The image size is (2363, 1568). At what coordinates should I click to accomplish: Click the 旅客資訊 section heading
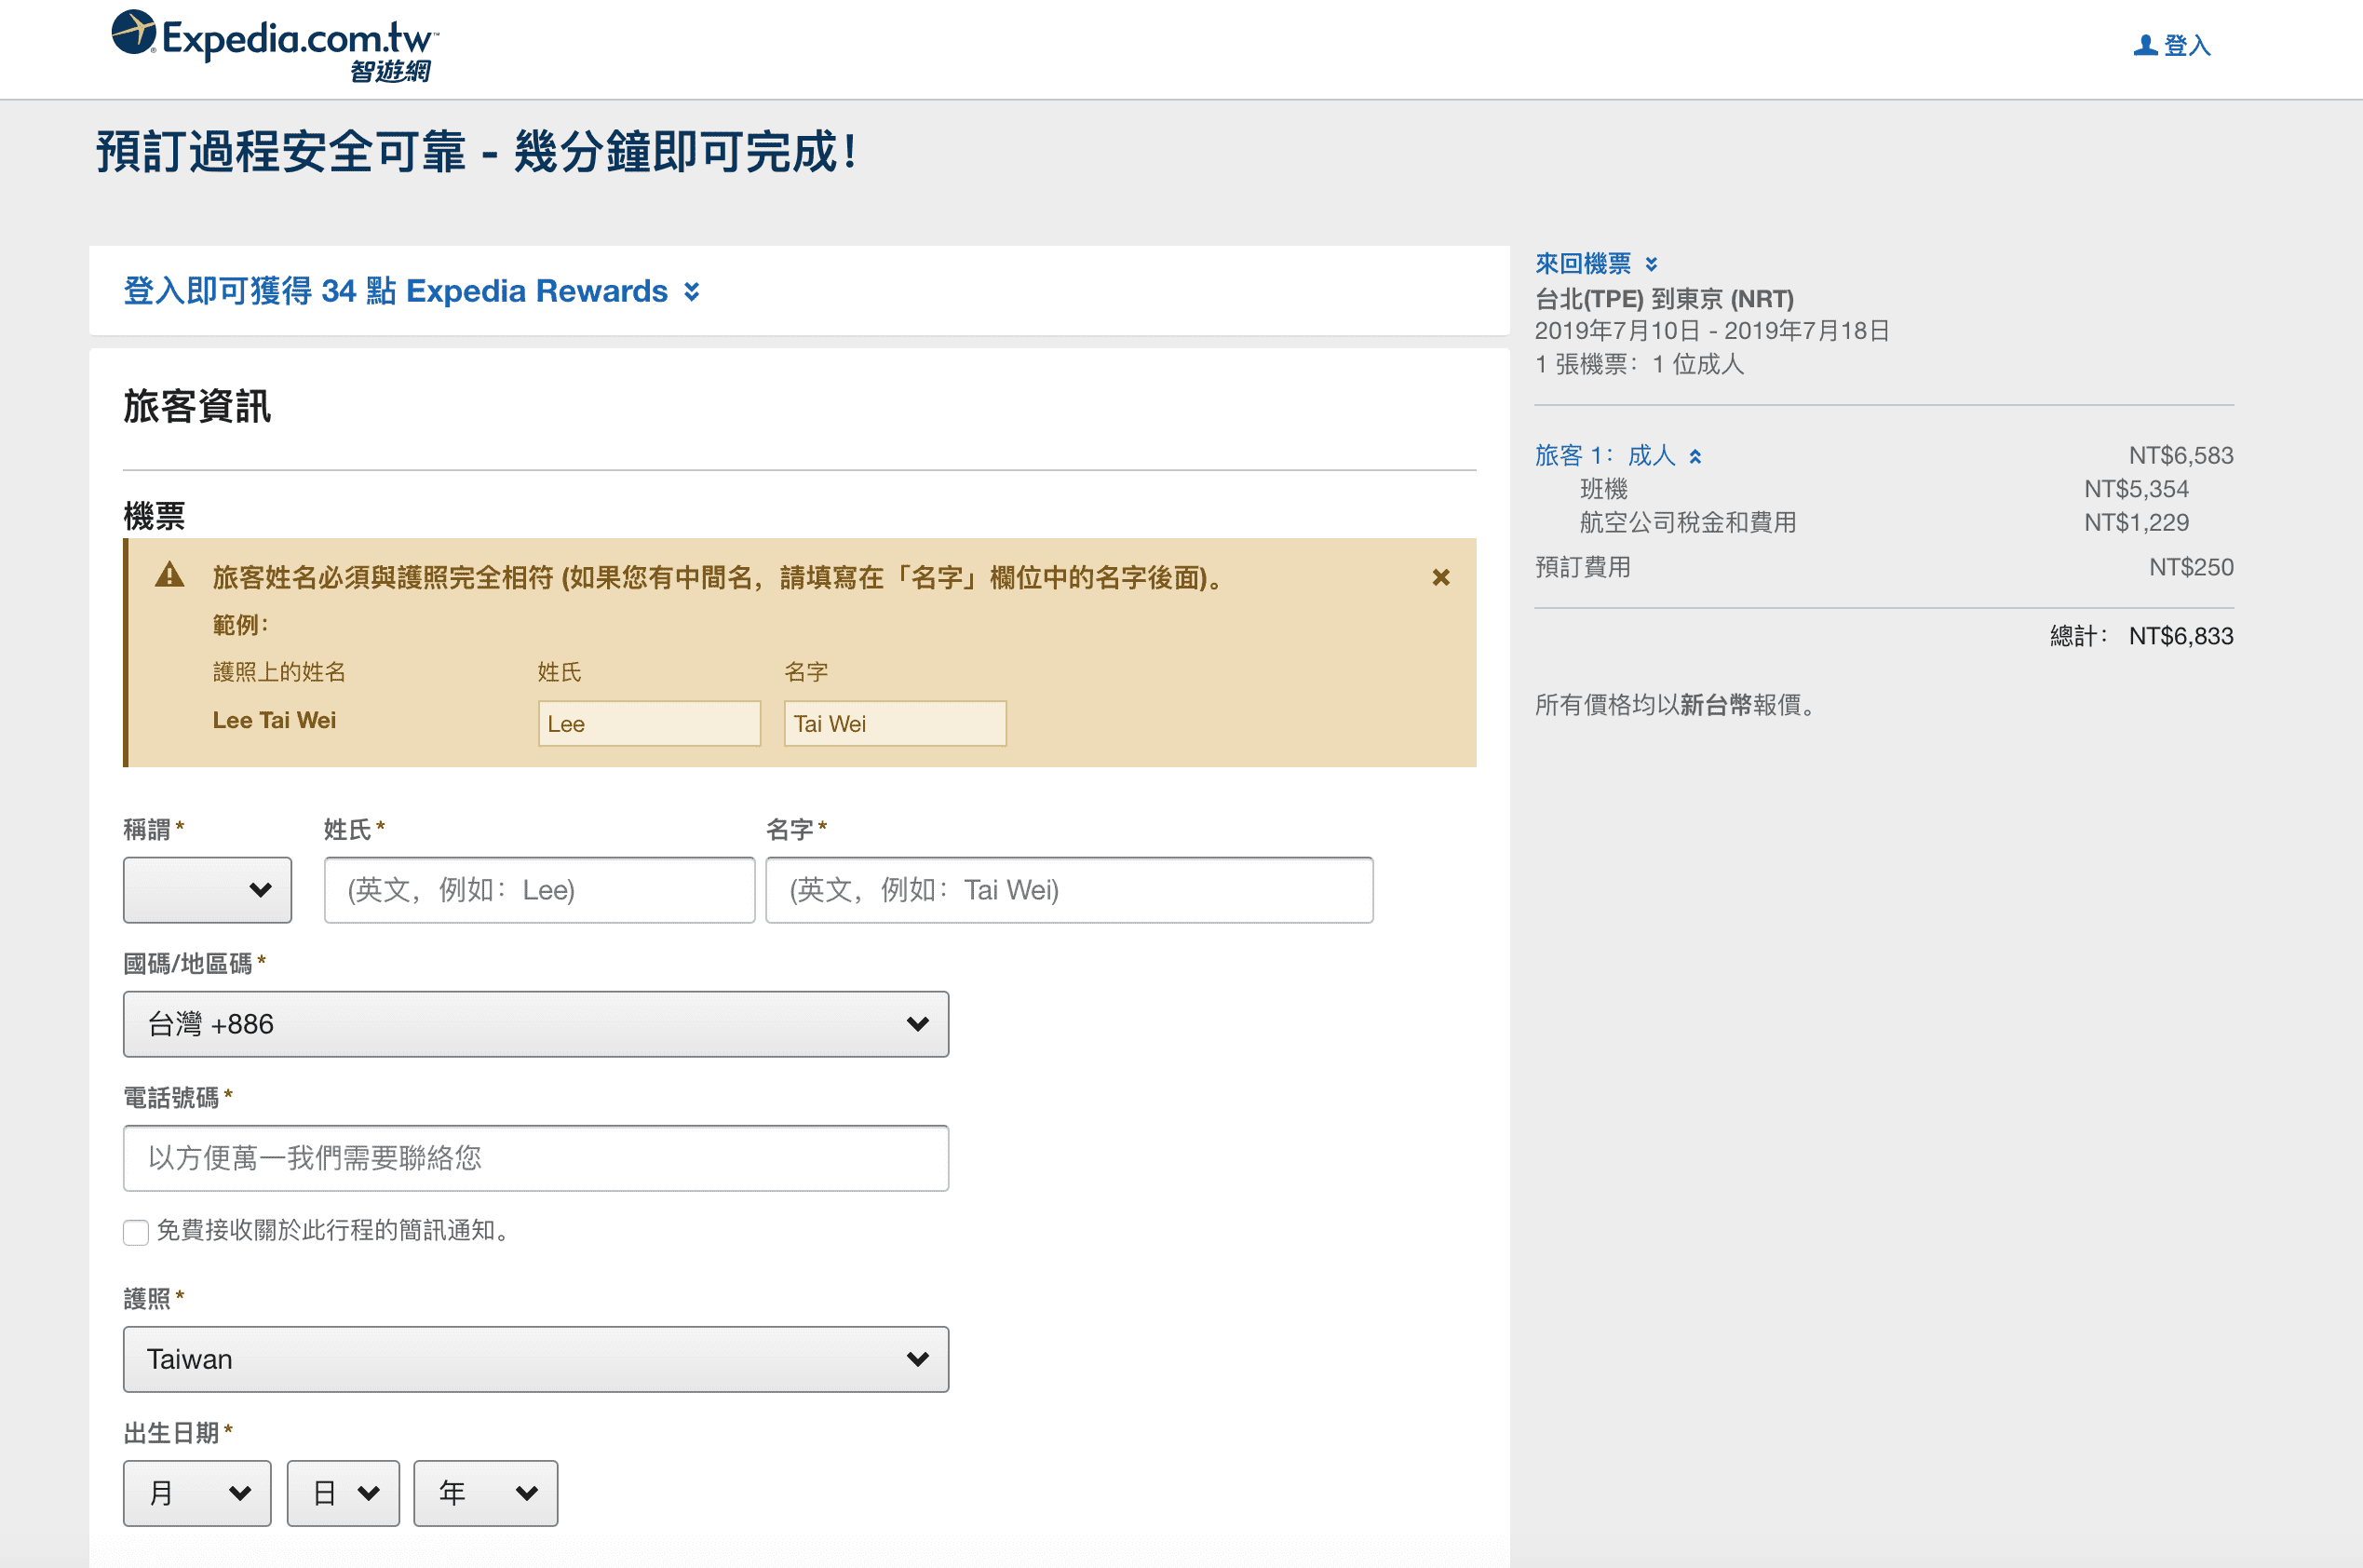click(x=197, y=407)
